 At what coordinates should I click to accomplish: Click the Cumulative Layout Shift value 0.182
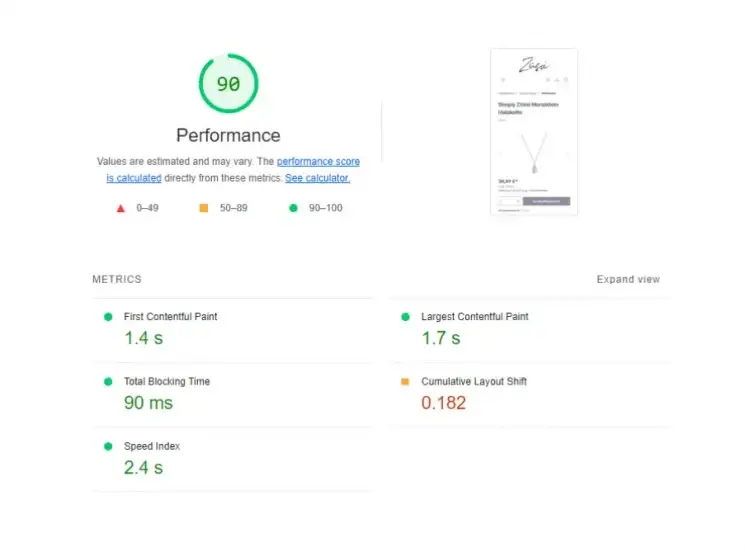[x=443, y=403]
